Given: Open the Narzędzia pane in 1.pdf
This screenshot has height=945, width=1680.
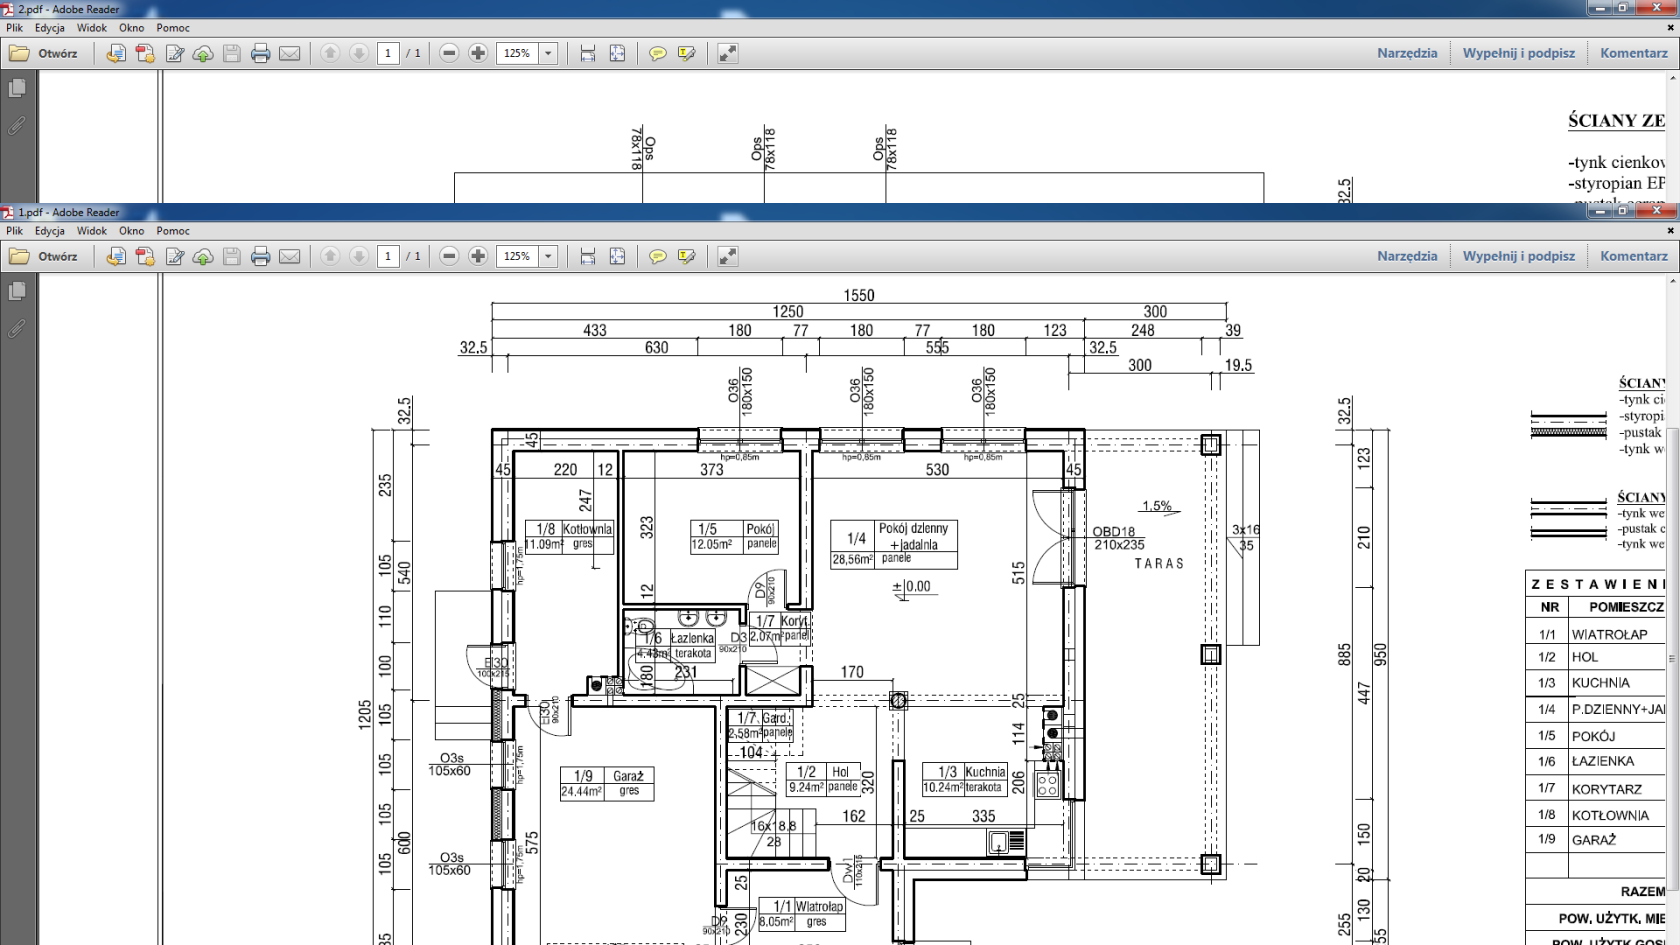Looking at the screenshot, I should tap(1406, 256).
